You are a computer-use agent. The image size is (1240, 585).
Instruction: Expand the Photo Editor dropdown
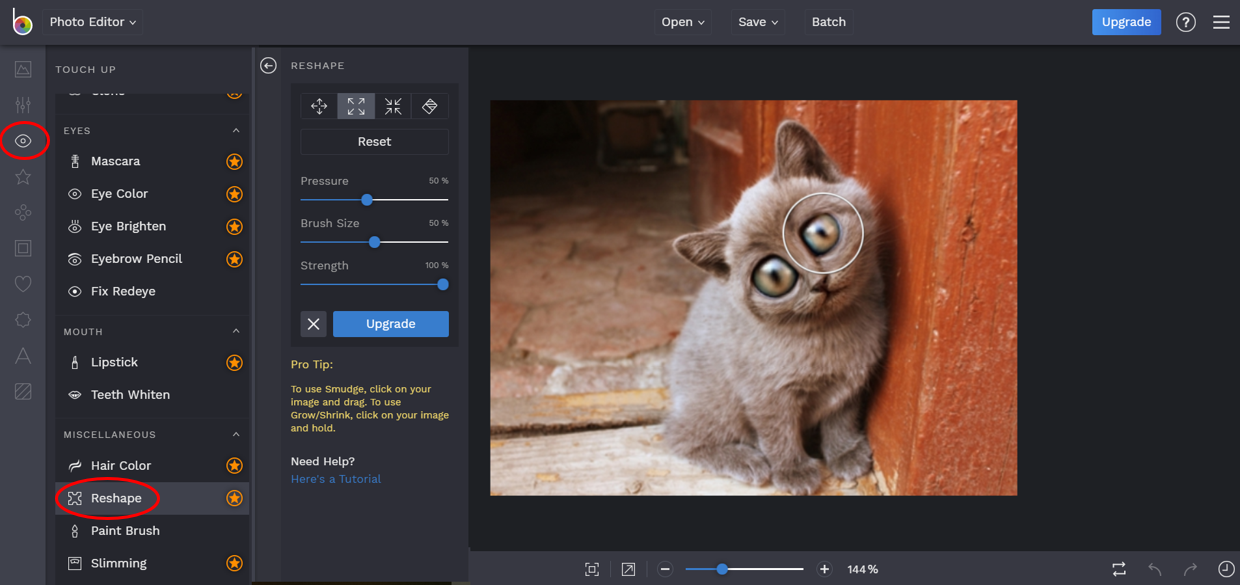click(x=93, y=22)
